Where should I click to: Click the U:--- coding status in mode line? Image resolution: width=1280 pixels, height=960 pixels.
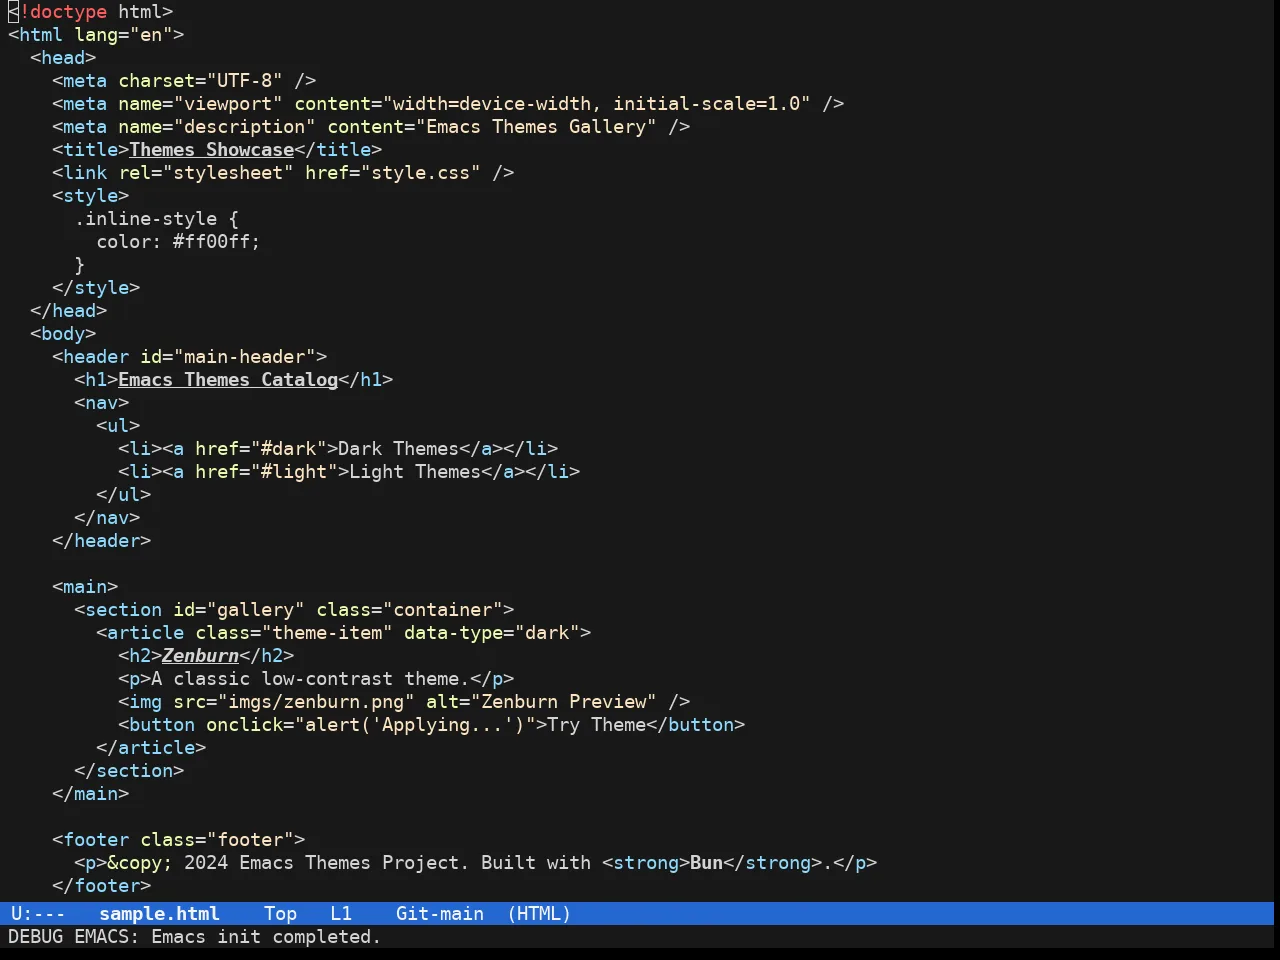pos(37,913)
